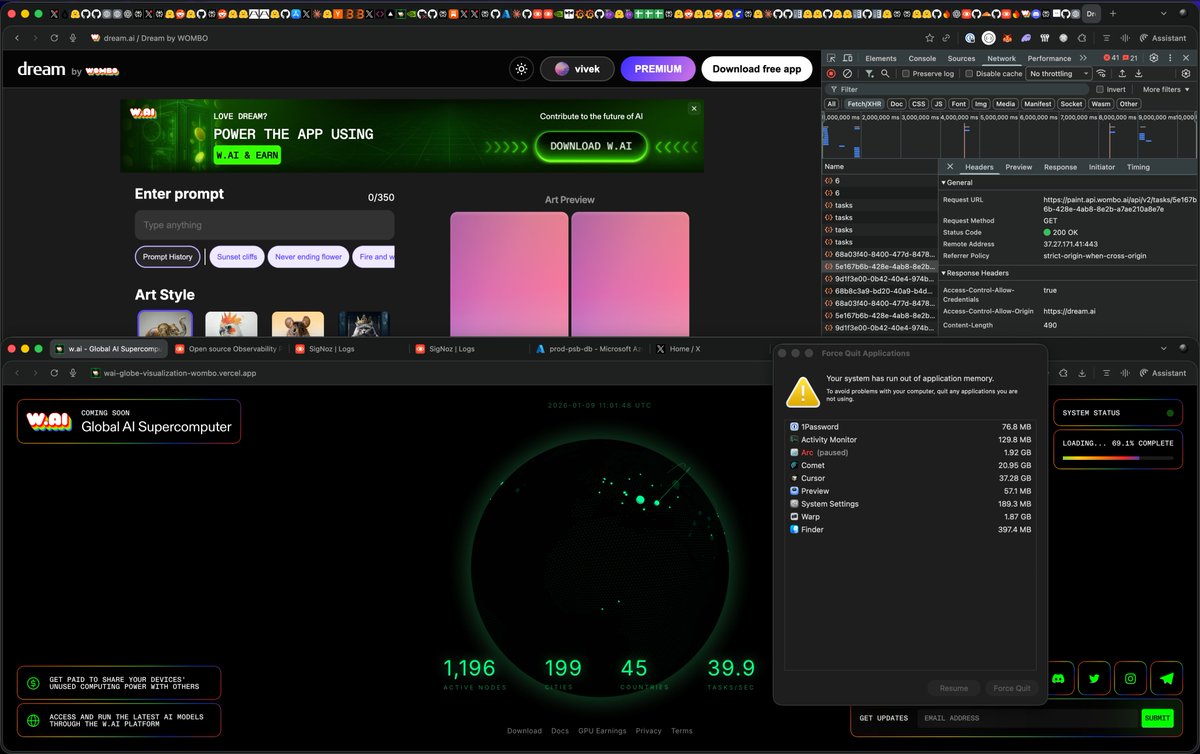1200x754 pixels.
Task: Collapse the Response Headers section
Action: (x=976, y=273)
